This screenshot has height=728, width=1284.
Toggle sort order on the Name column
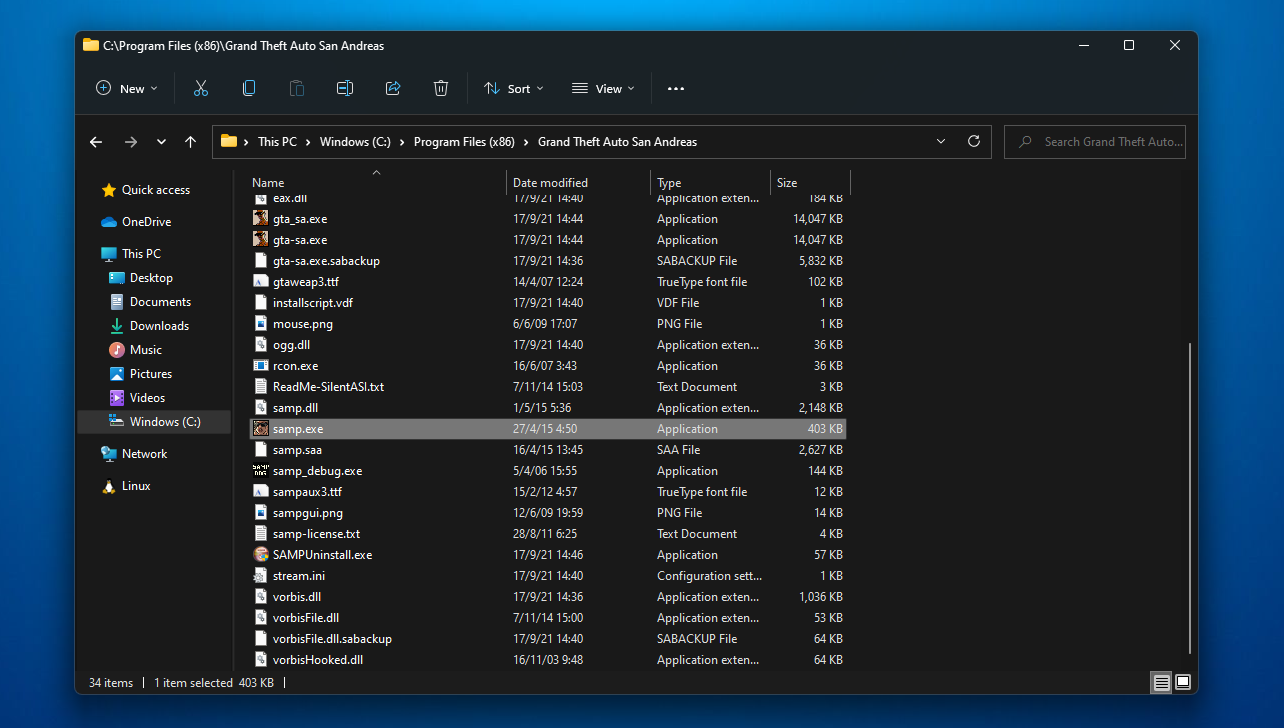pyautogui.click(x=267, y=182)
